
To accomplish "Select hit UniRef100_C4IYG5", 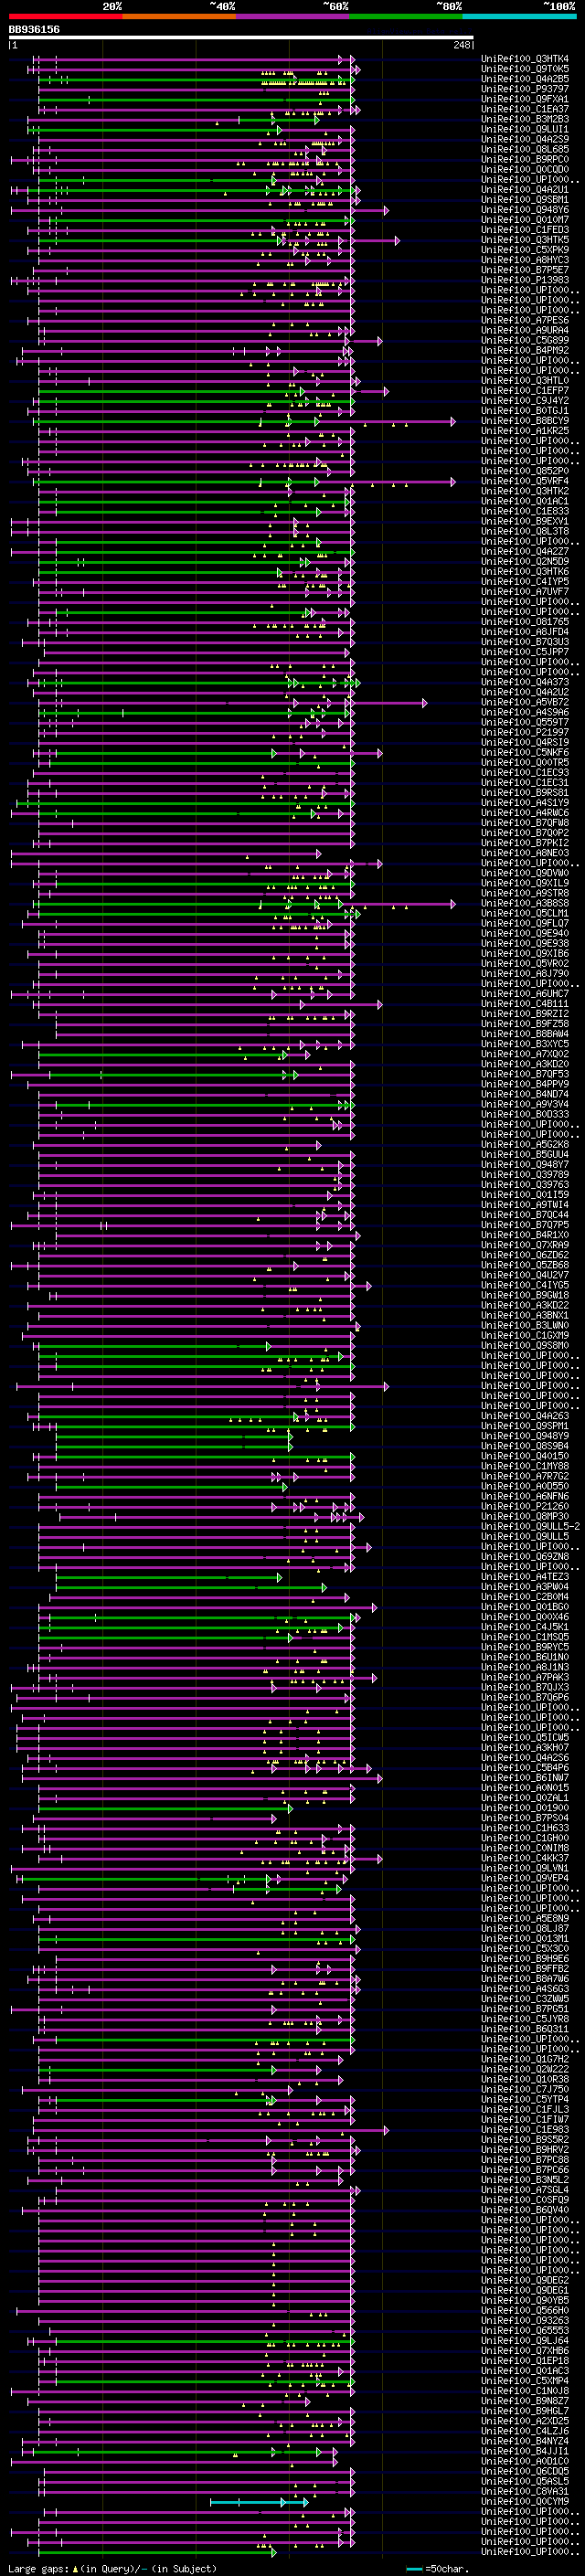I will (x=525, y=1285).
